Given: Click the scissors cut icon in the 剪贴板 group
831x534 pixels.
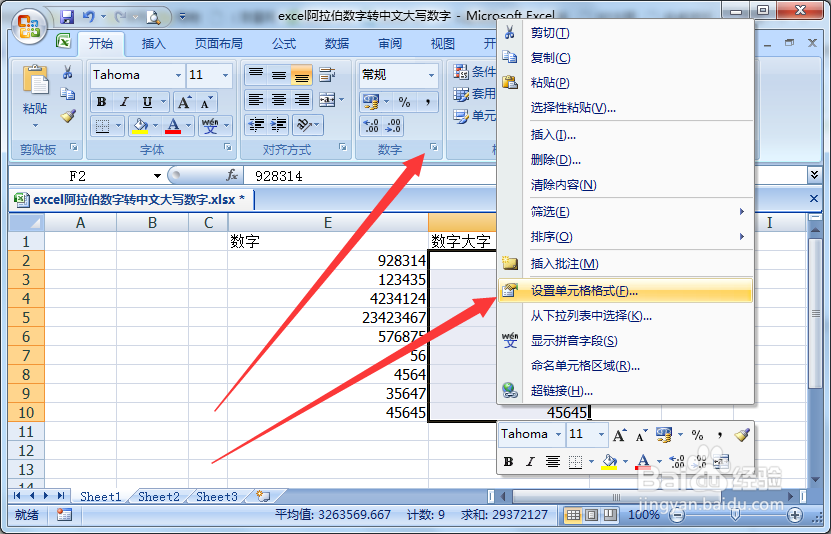Looking at the screenshot, I should [x=67, y=72].
